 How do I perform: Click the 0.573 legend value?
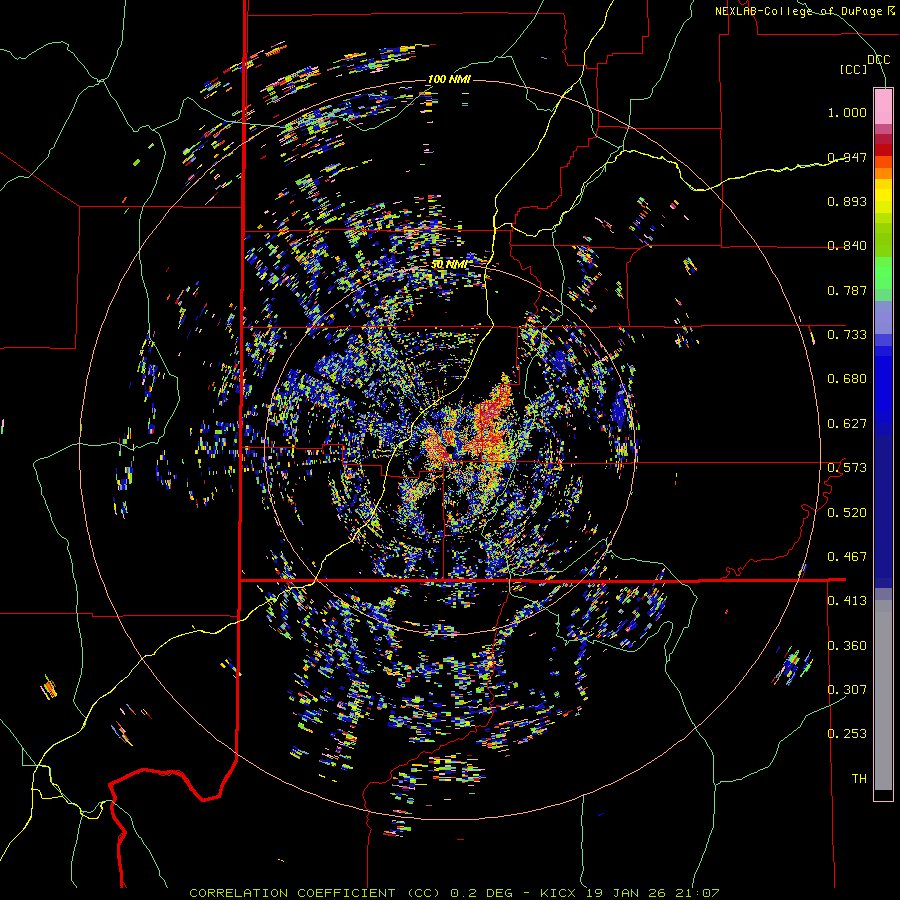(847, 468)
